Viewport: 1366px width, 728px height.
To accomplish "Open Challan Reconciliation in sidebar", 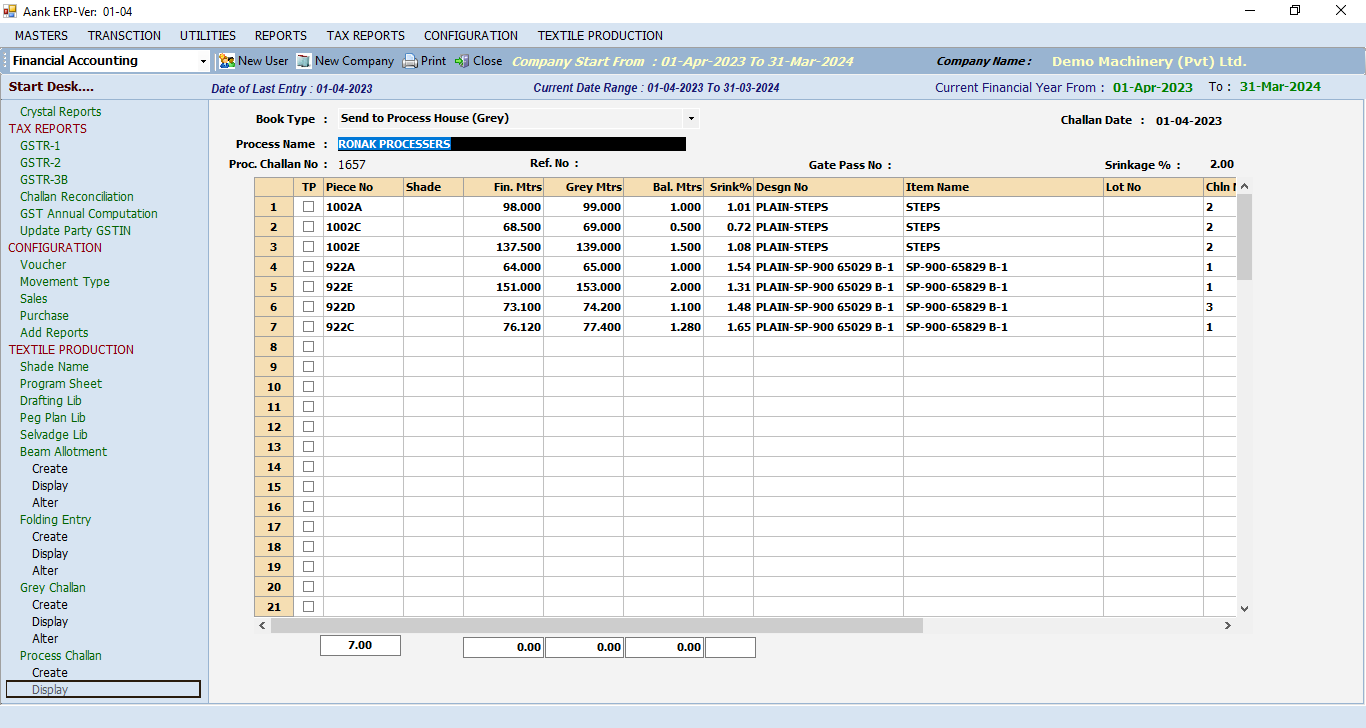I will pos(77,197).
